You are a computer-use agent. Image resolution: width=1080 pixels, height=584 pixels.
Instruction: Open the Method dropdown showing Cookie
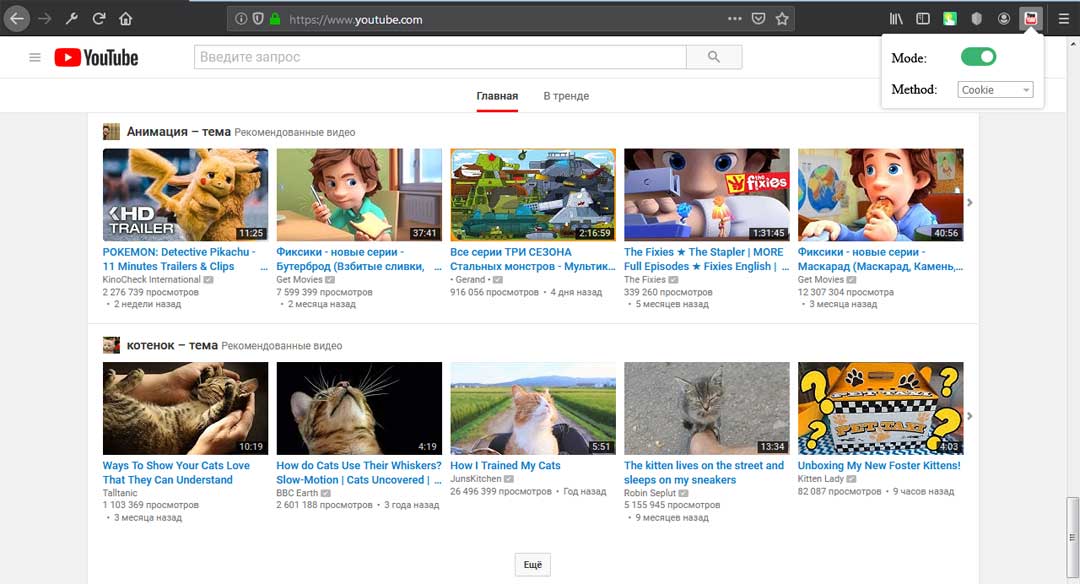[x=995, y=90]
